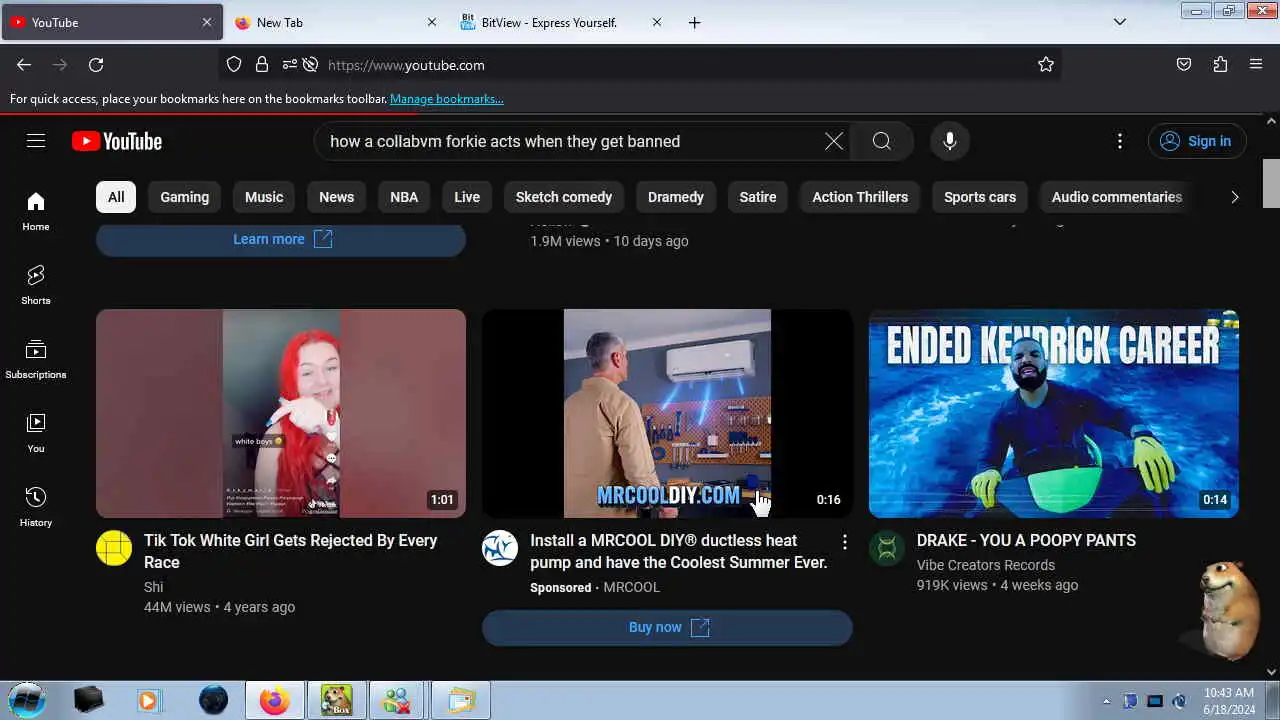Select the Music filter chip
Screen dimensions: 1280x720
click(x=264, y=197)
